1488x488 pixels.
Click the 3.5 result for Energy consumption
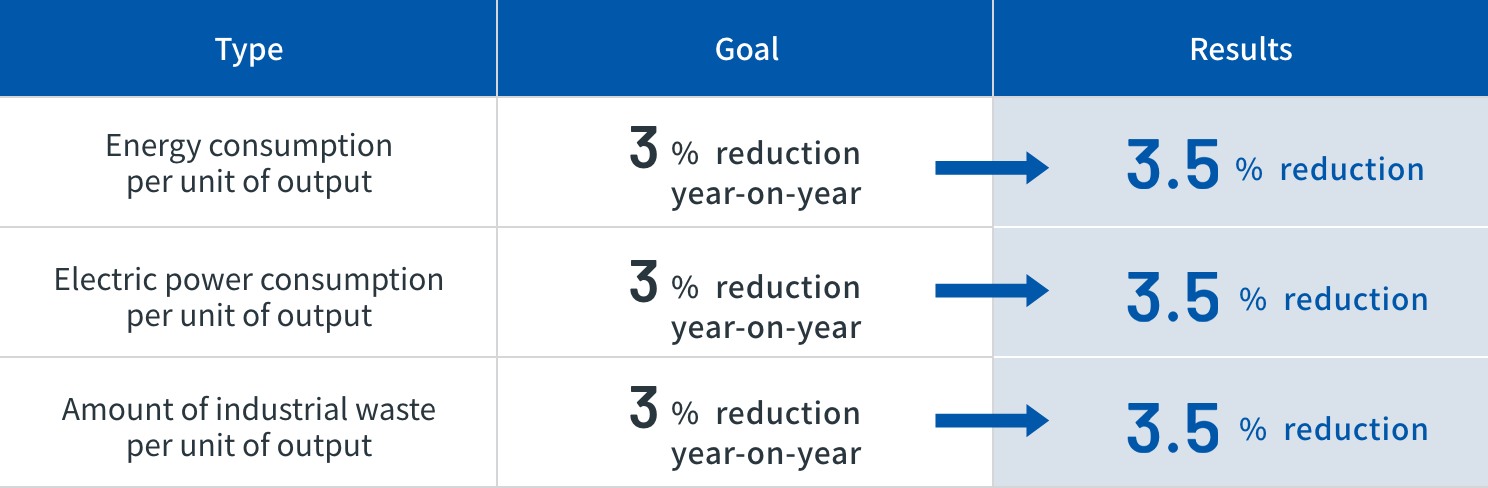(1172, 167)
